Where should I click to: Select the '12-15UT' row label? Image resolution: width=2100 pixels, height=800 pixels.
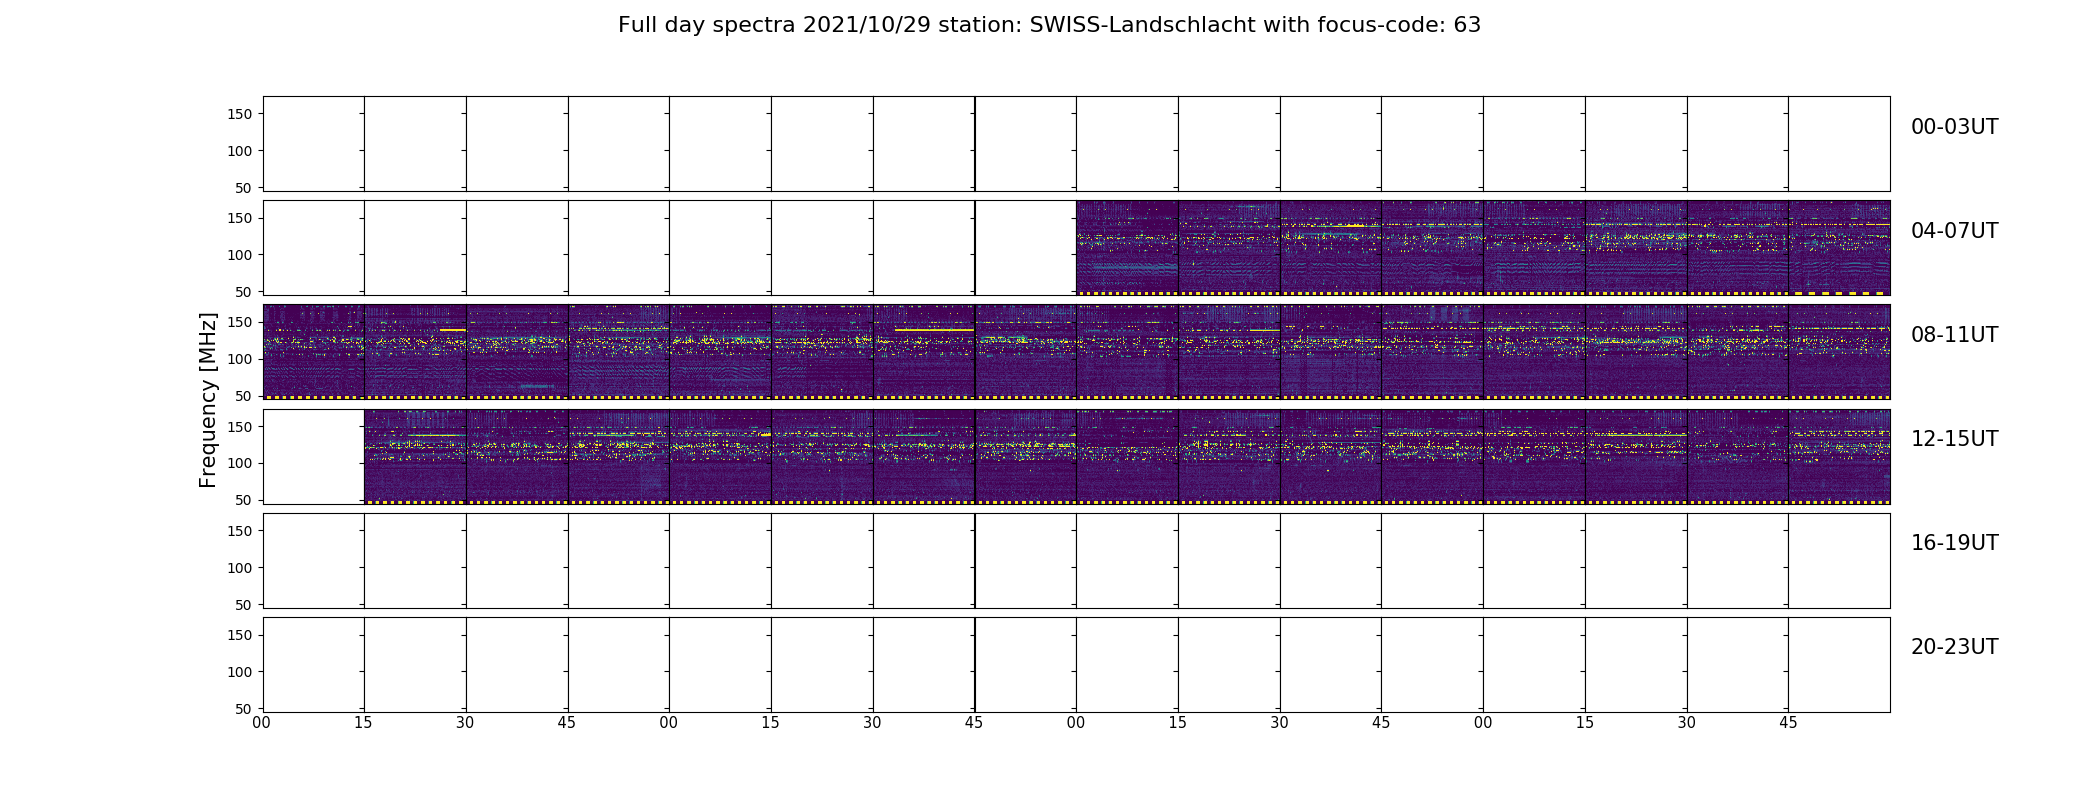click(x=1954, y=439)
